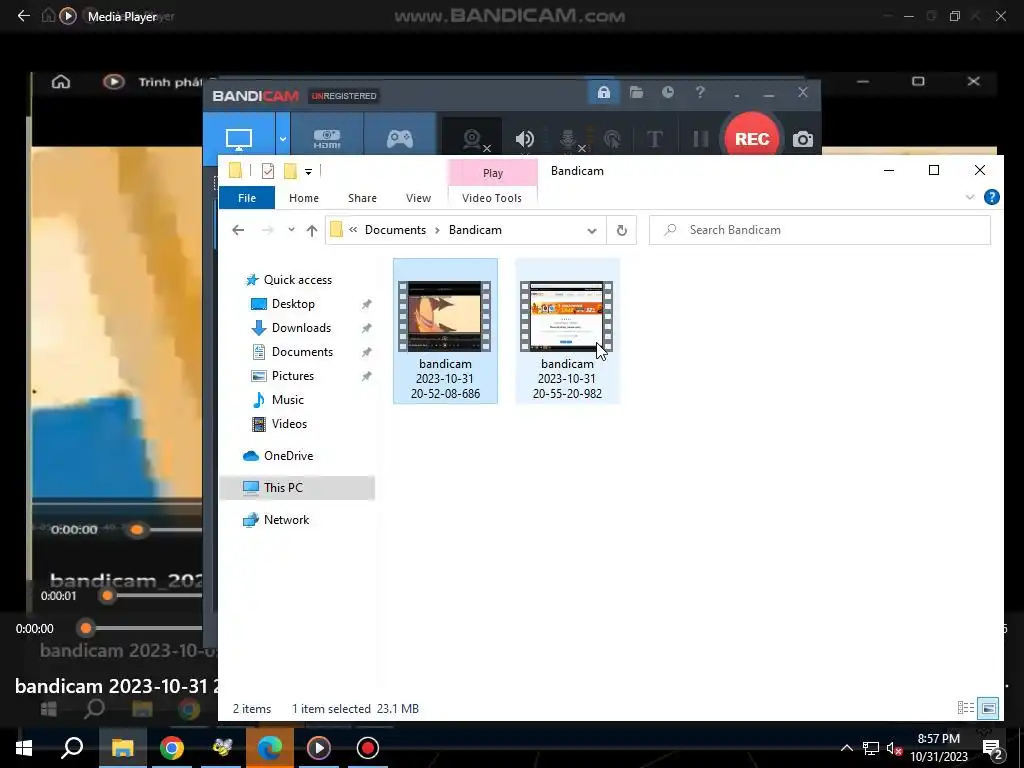Open recent locations dropdown arrow

click(291, 230)
